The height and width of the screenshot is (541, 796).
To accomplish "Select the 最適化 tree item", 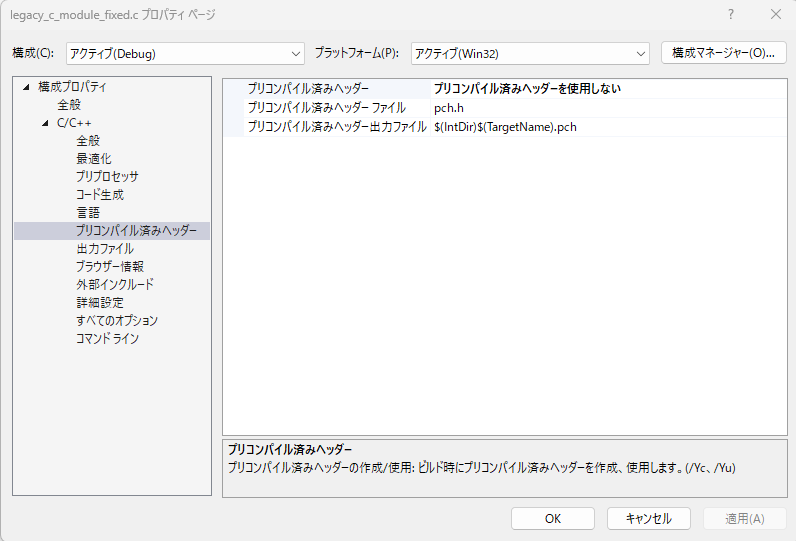I will 93,158.
